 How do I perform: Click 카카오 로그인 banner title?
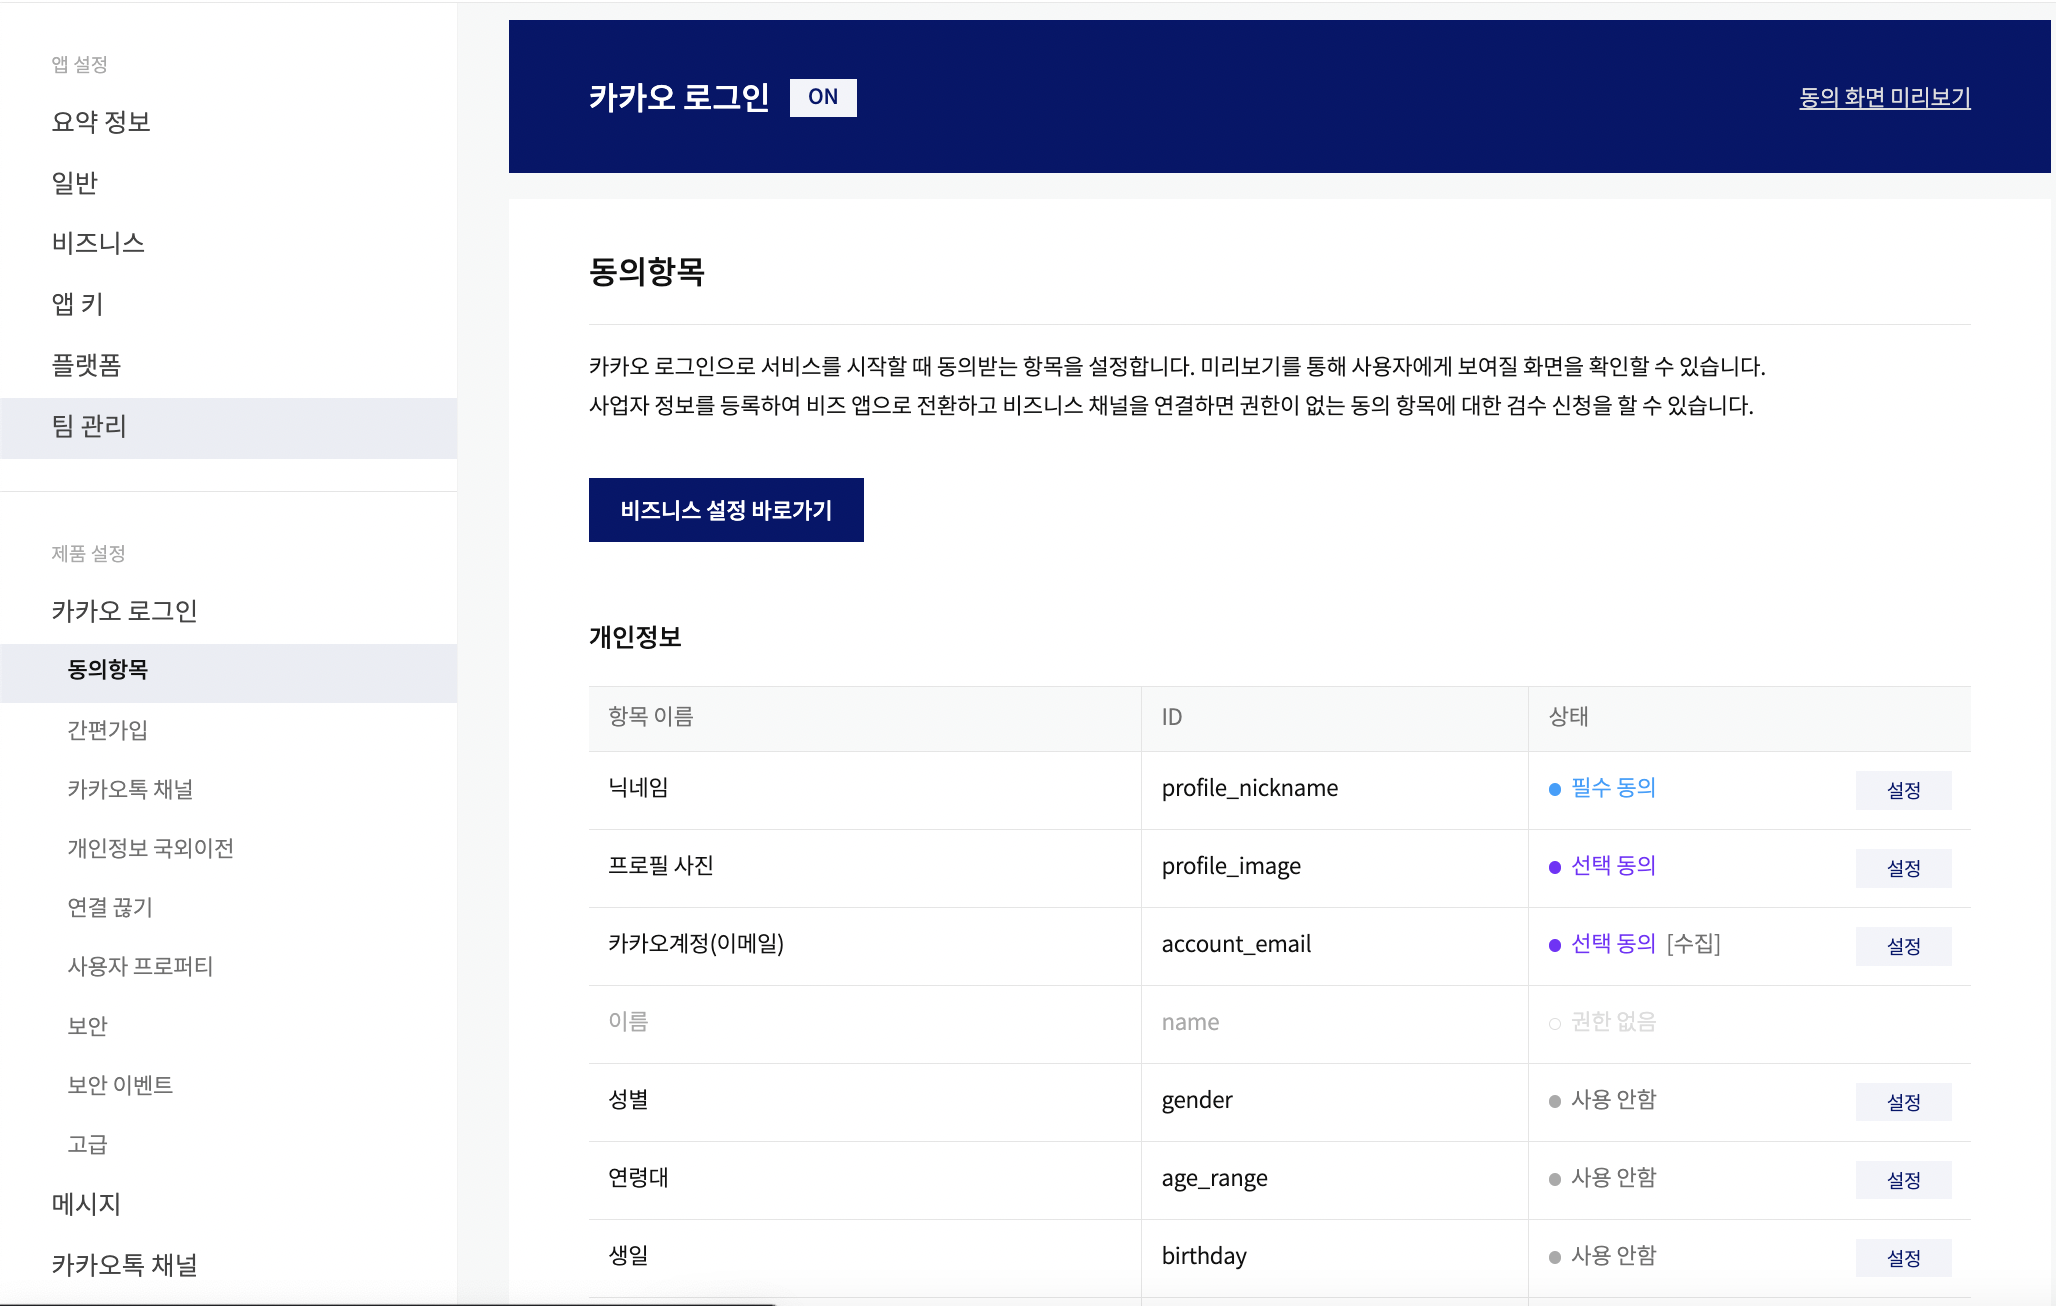679,98
